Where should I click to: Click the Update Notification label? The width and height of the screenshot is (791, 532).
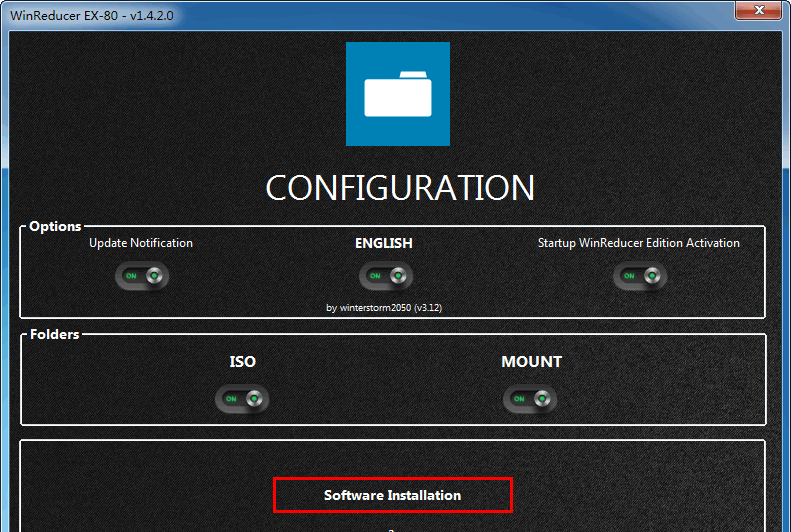pos(141,243)
